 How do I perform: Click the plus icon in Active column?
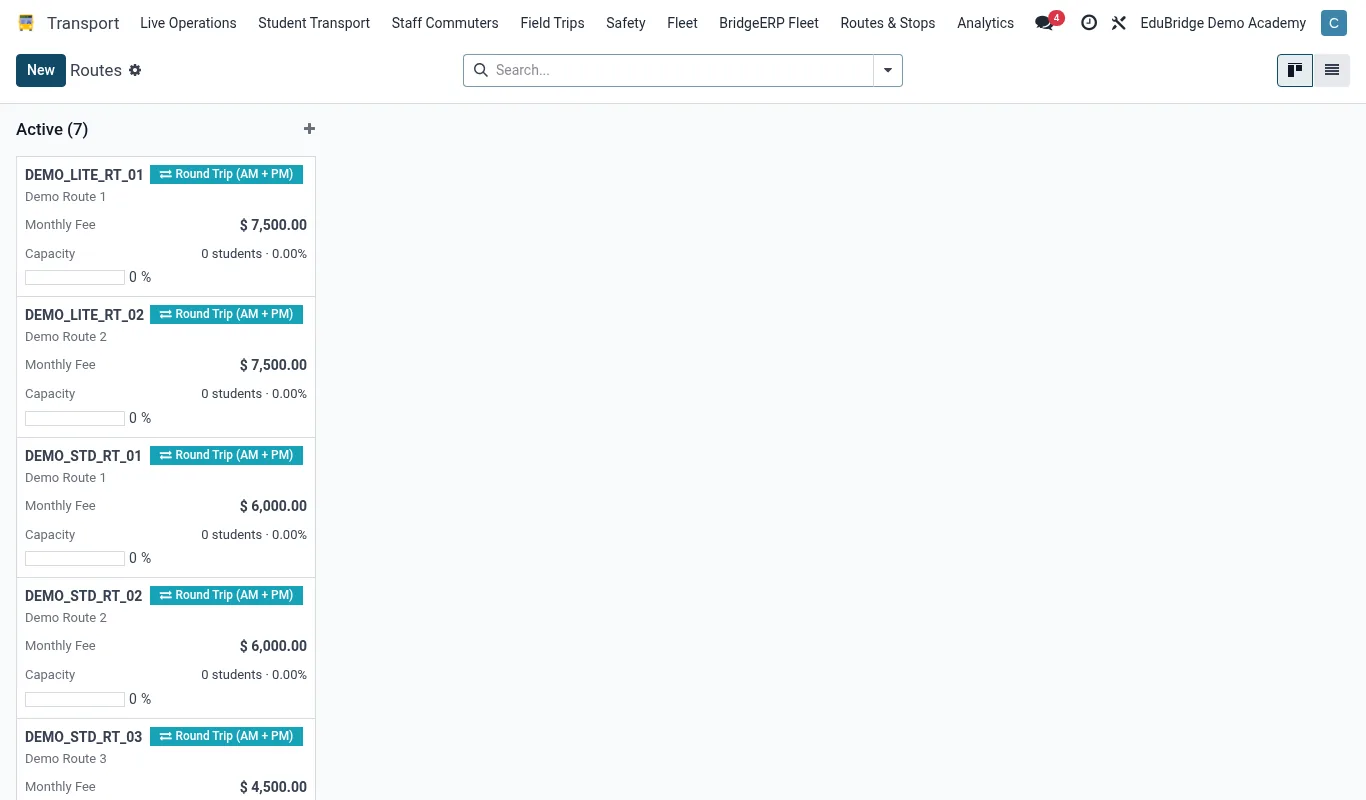(x=309, y=129)
